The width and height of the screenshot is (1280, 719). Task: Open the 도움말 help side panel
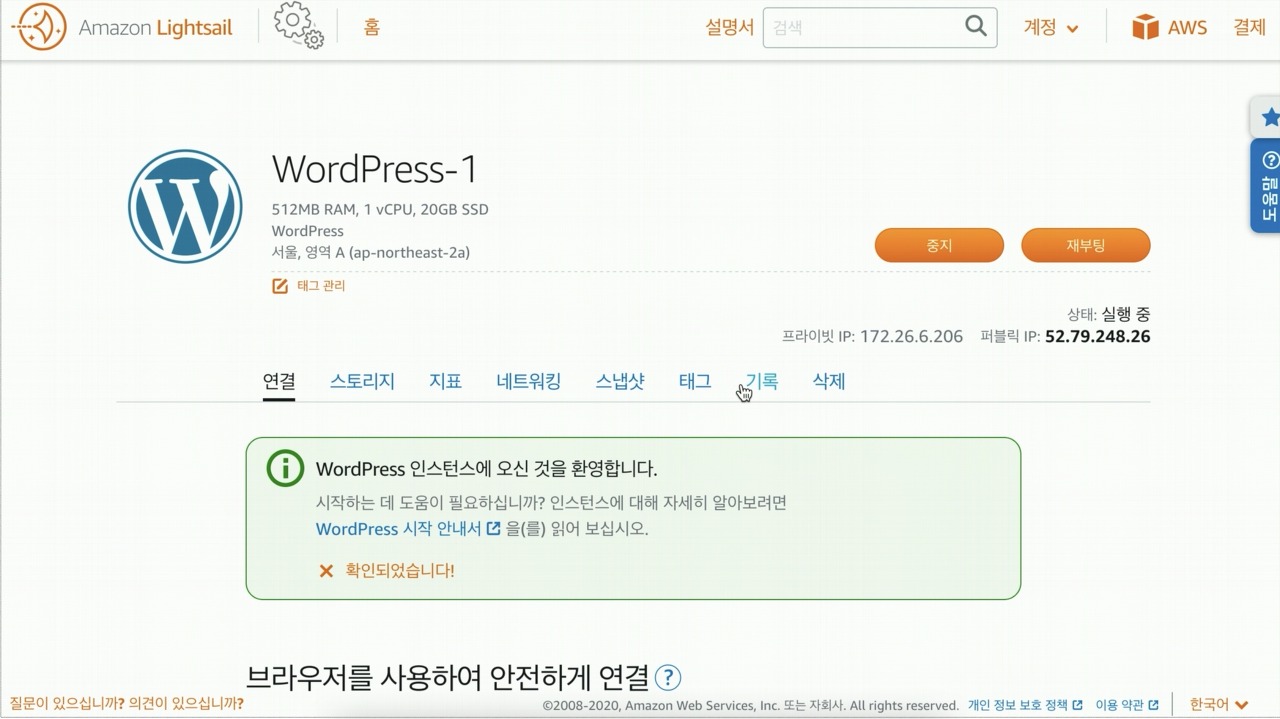[1267, 187]
